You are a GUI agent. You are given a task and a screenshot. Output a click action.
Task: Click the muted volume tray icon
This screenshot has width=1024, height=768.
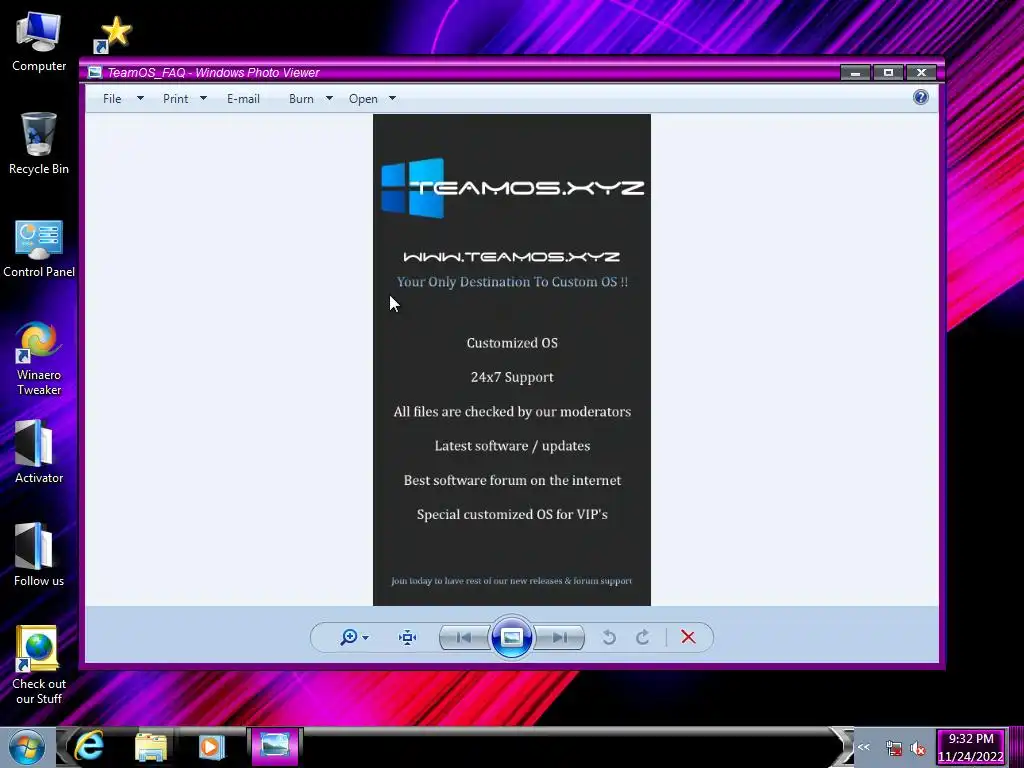(918, 748)
